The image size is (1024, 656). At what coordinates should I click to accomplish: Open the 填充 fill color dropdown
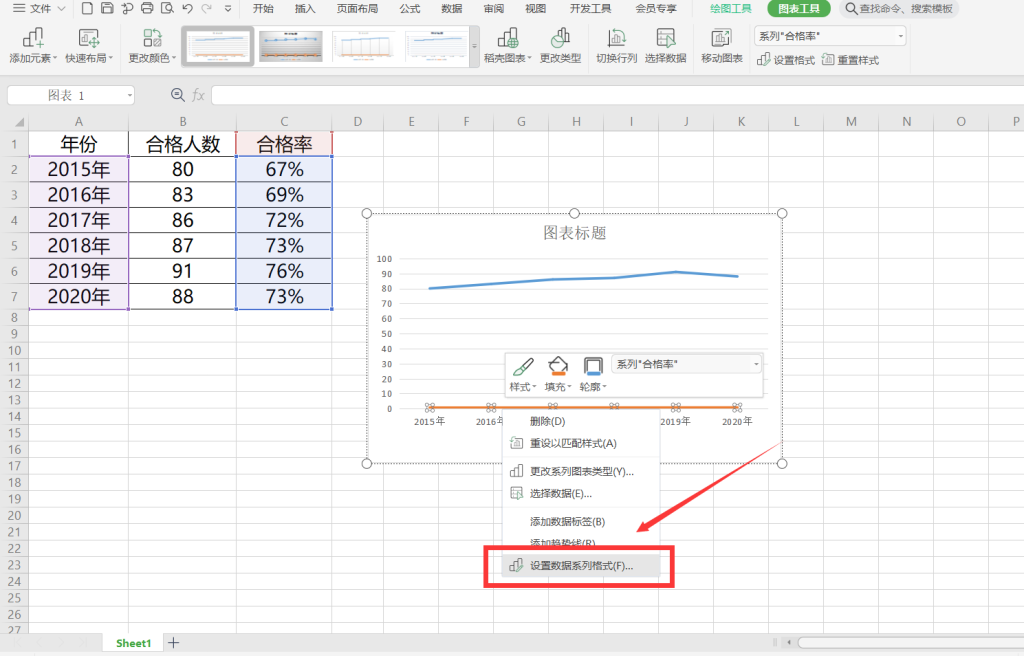[558, 374]
